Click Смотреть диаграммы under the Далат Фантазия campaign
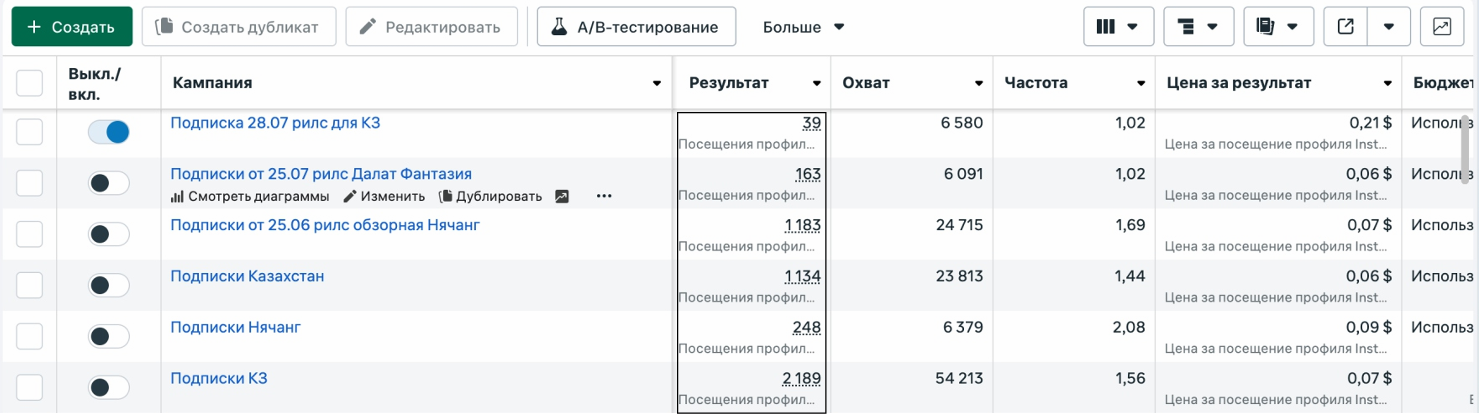 point(250,197)
